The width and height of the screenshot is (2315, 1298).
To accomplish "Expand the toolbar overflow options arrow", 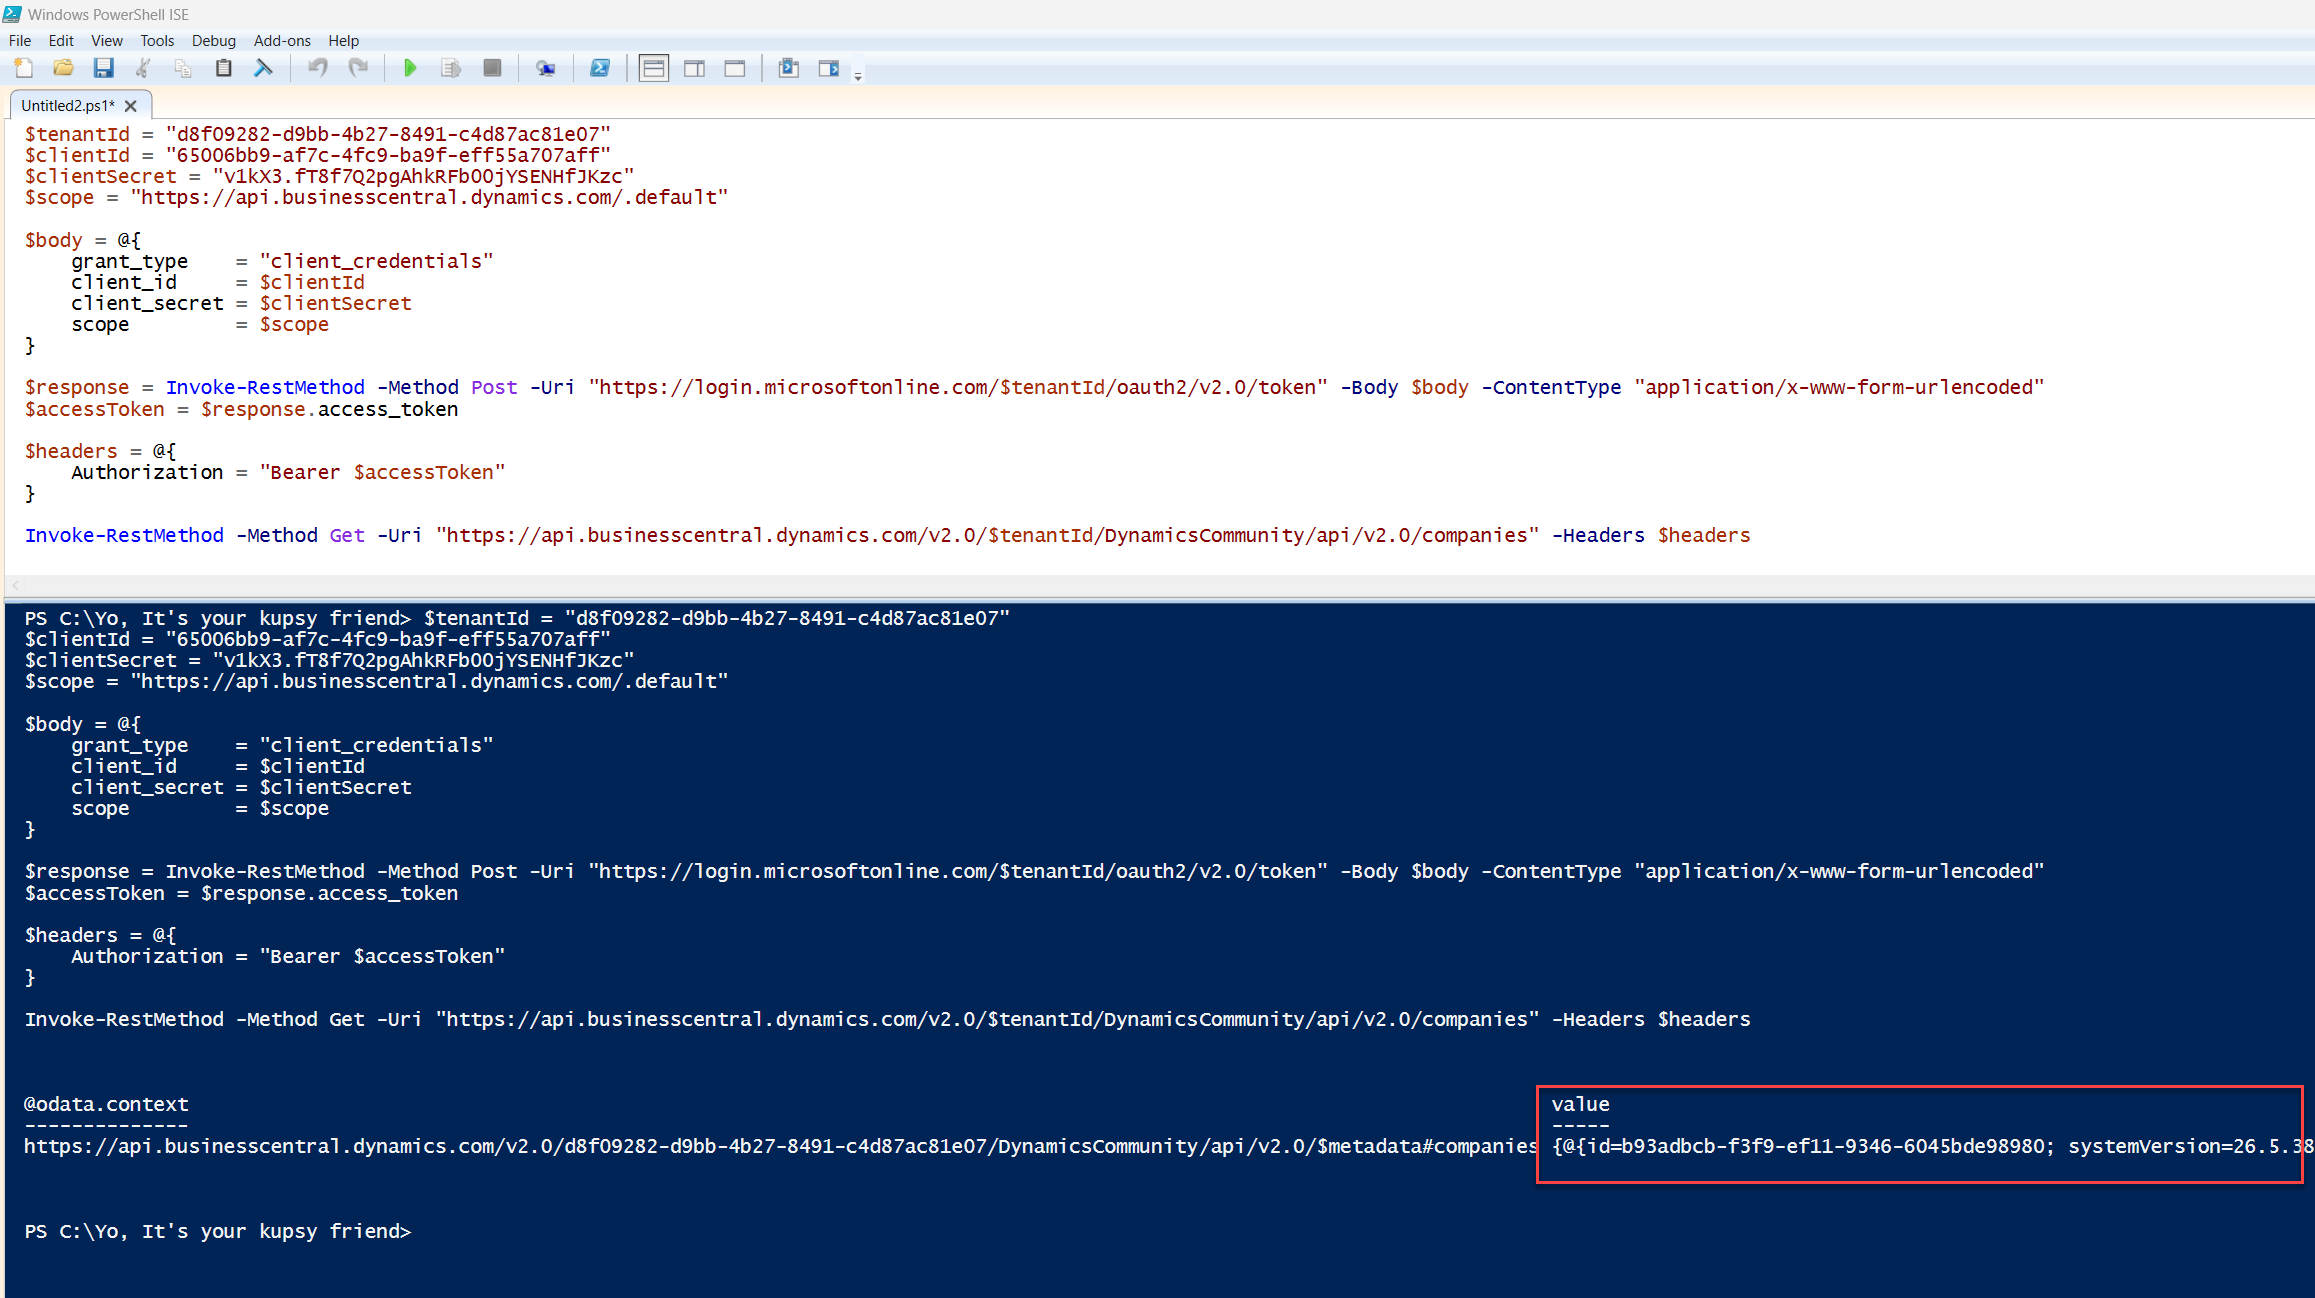I will click(858, 76).
